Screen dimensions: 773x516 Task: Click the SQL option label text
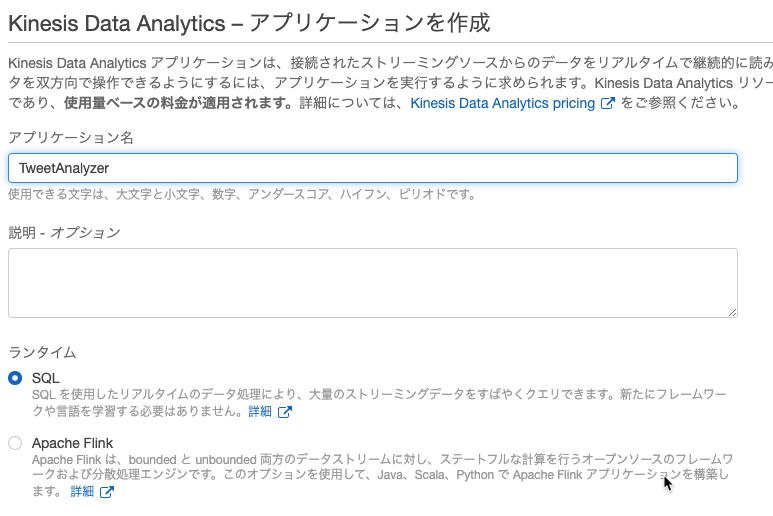pyautogui.click(x=46, y=378)
